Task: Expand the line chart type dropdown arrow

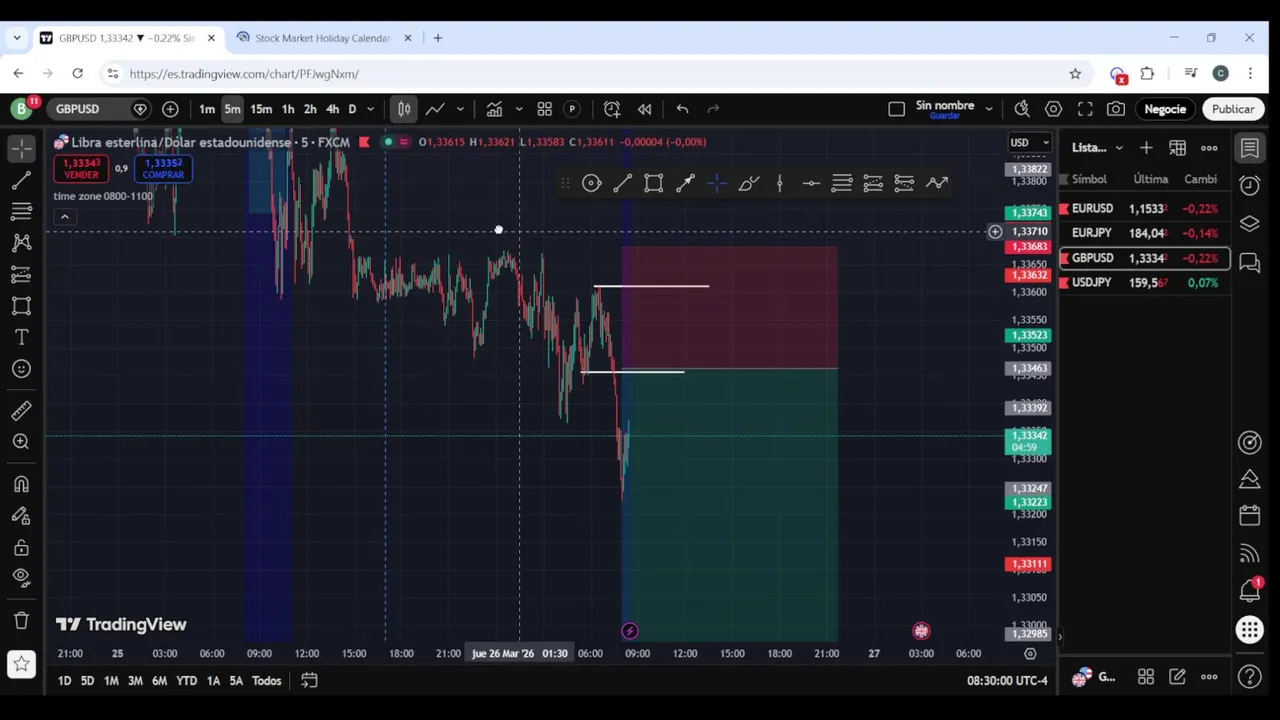Action: click(x=460, y=109)
